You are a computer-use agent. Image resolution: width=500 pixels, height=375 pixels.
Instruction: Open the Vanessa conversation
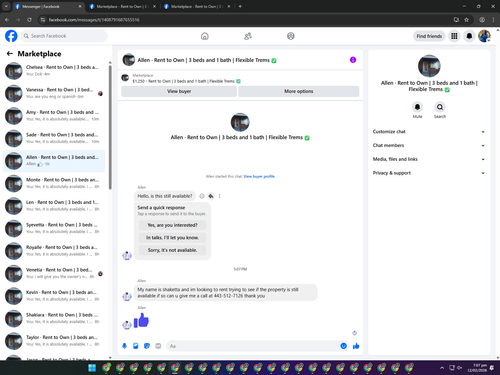[54, 93]
